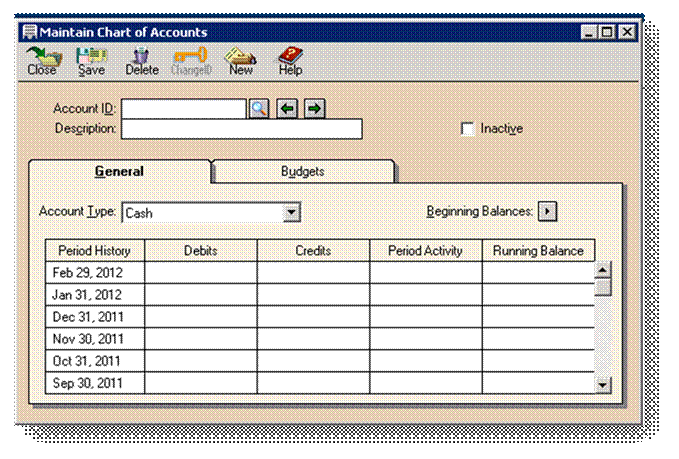Viewport: 679px width, 459px height.
Task: Click the Close toolbar icon
Action: [43, 61]
